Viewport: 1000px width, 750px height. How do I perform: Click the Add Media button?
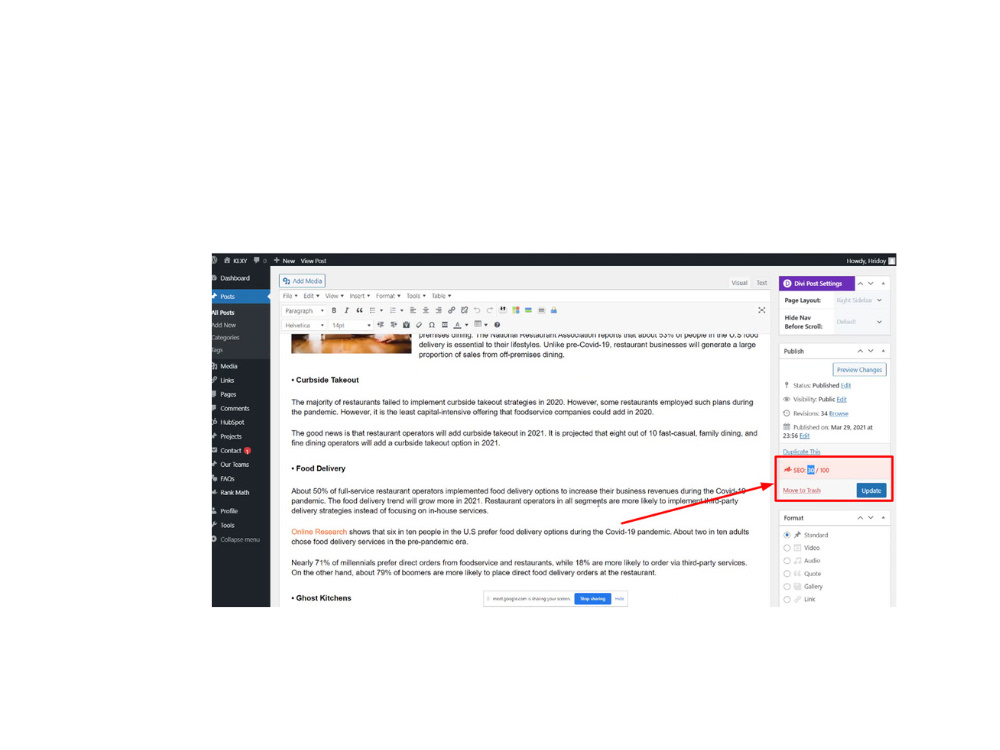[302, 281]
